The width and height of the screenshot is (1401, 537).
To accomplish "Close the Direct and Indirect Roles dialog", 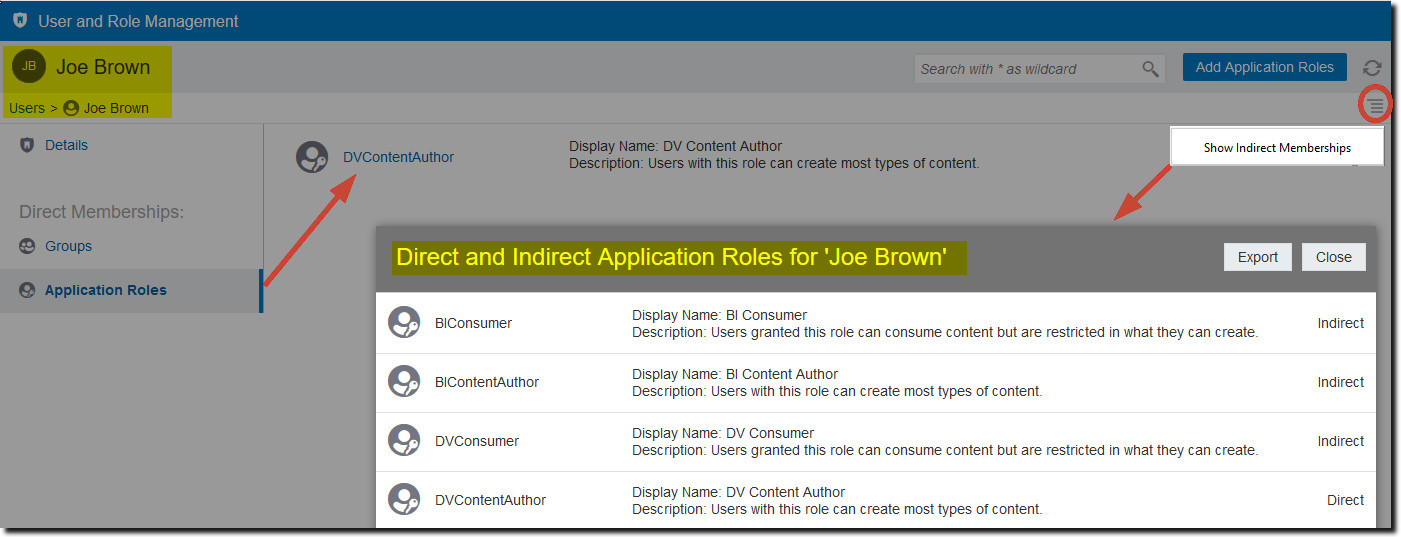I will pos(1333,257).
